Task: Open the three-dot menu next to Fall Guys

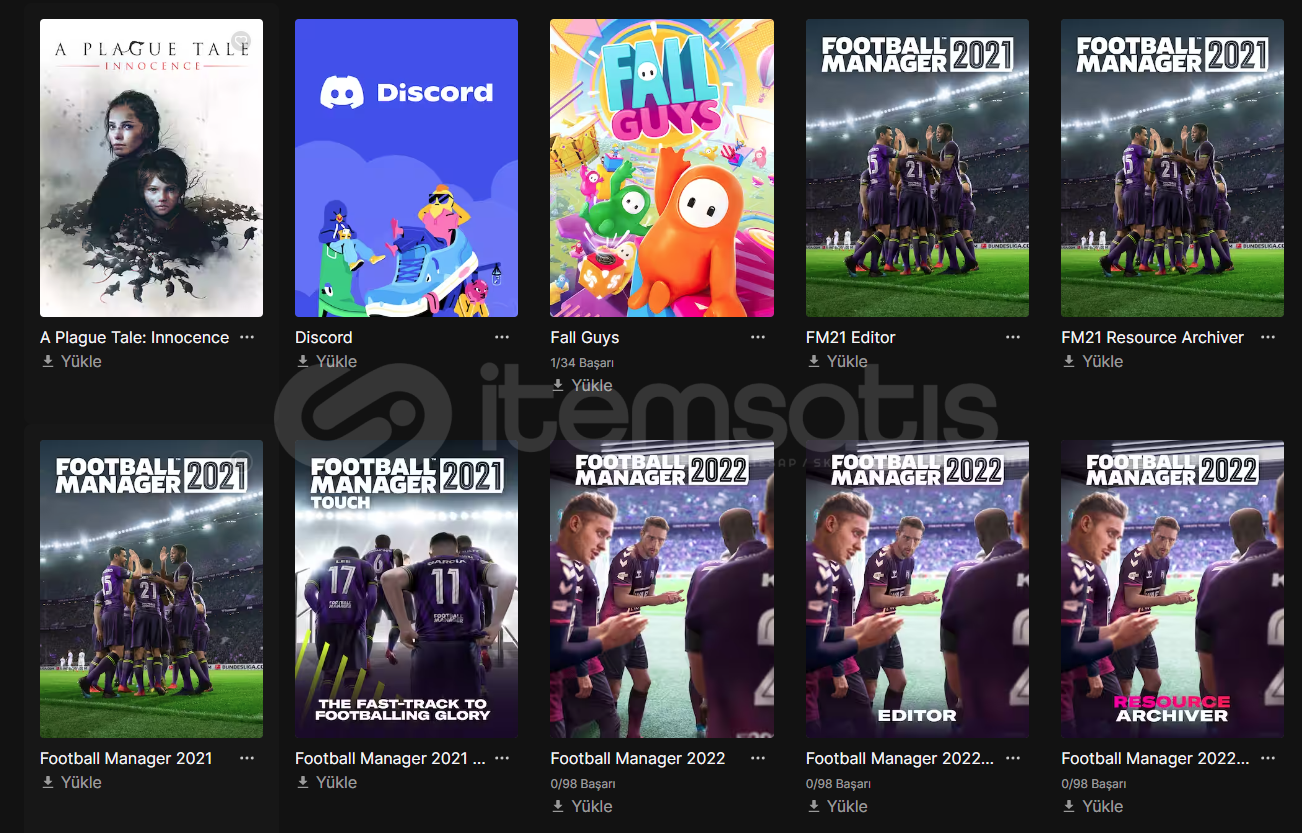Action: 758,338
